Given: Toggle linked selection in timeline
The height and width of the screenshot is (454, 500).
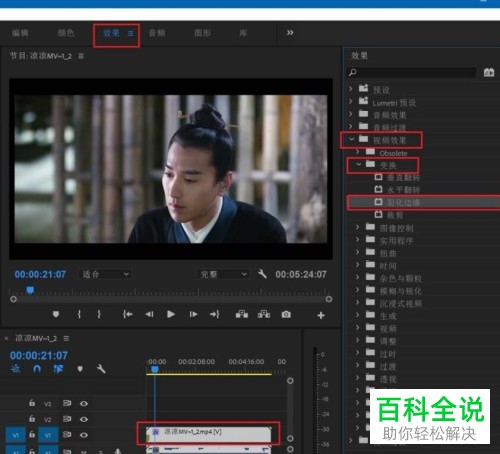Looking at the screenshot, I should tap(58, 369).
